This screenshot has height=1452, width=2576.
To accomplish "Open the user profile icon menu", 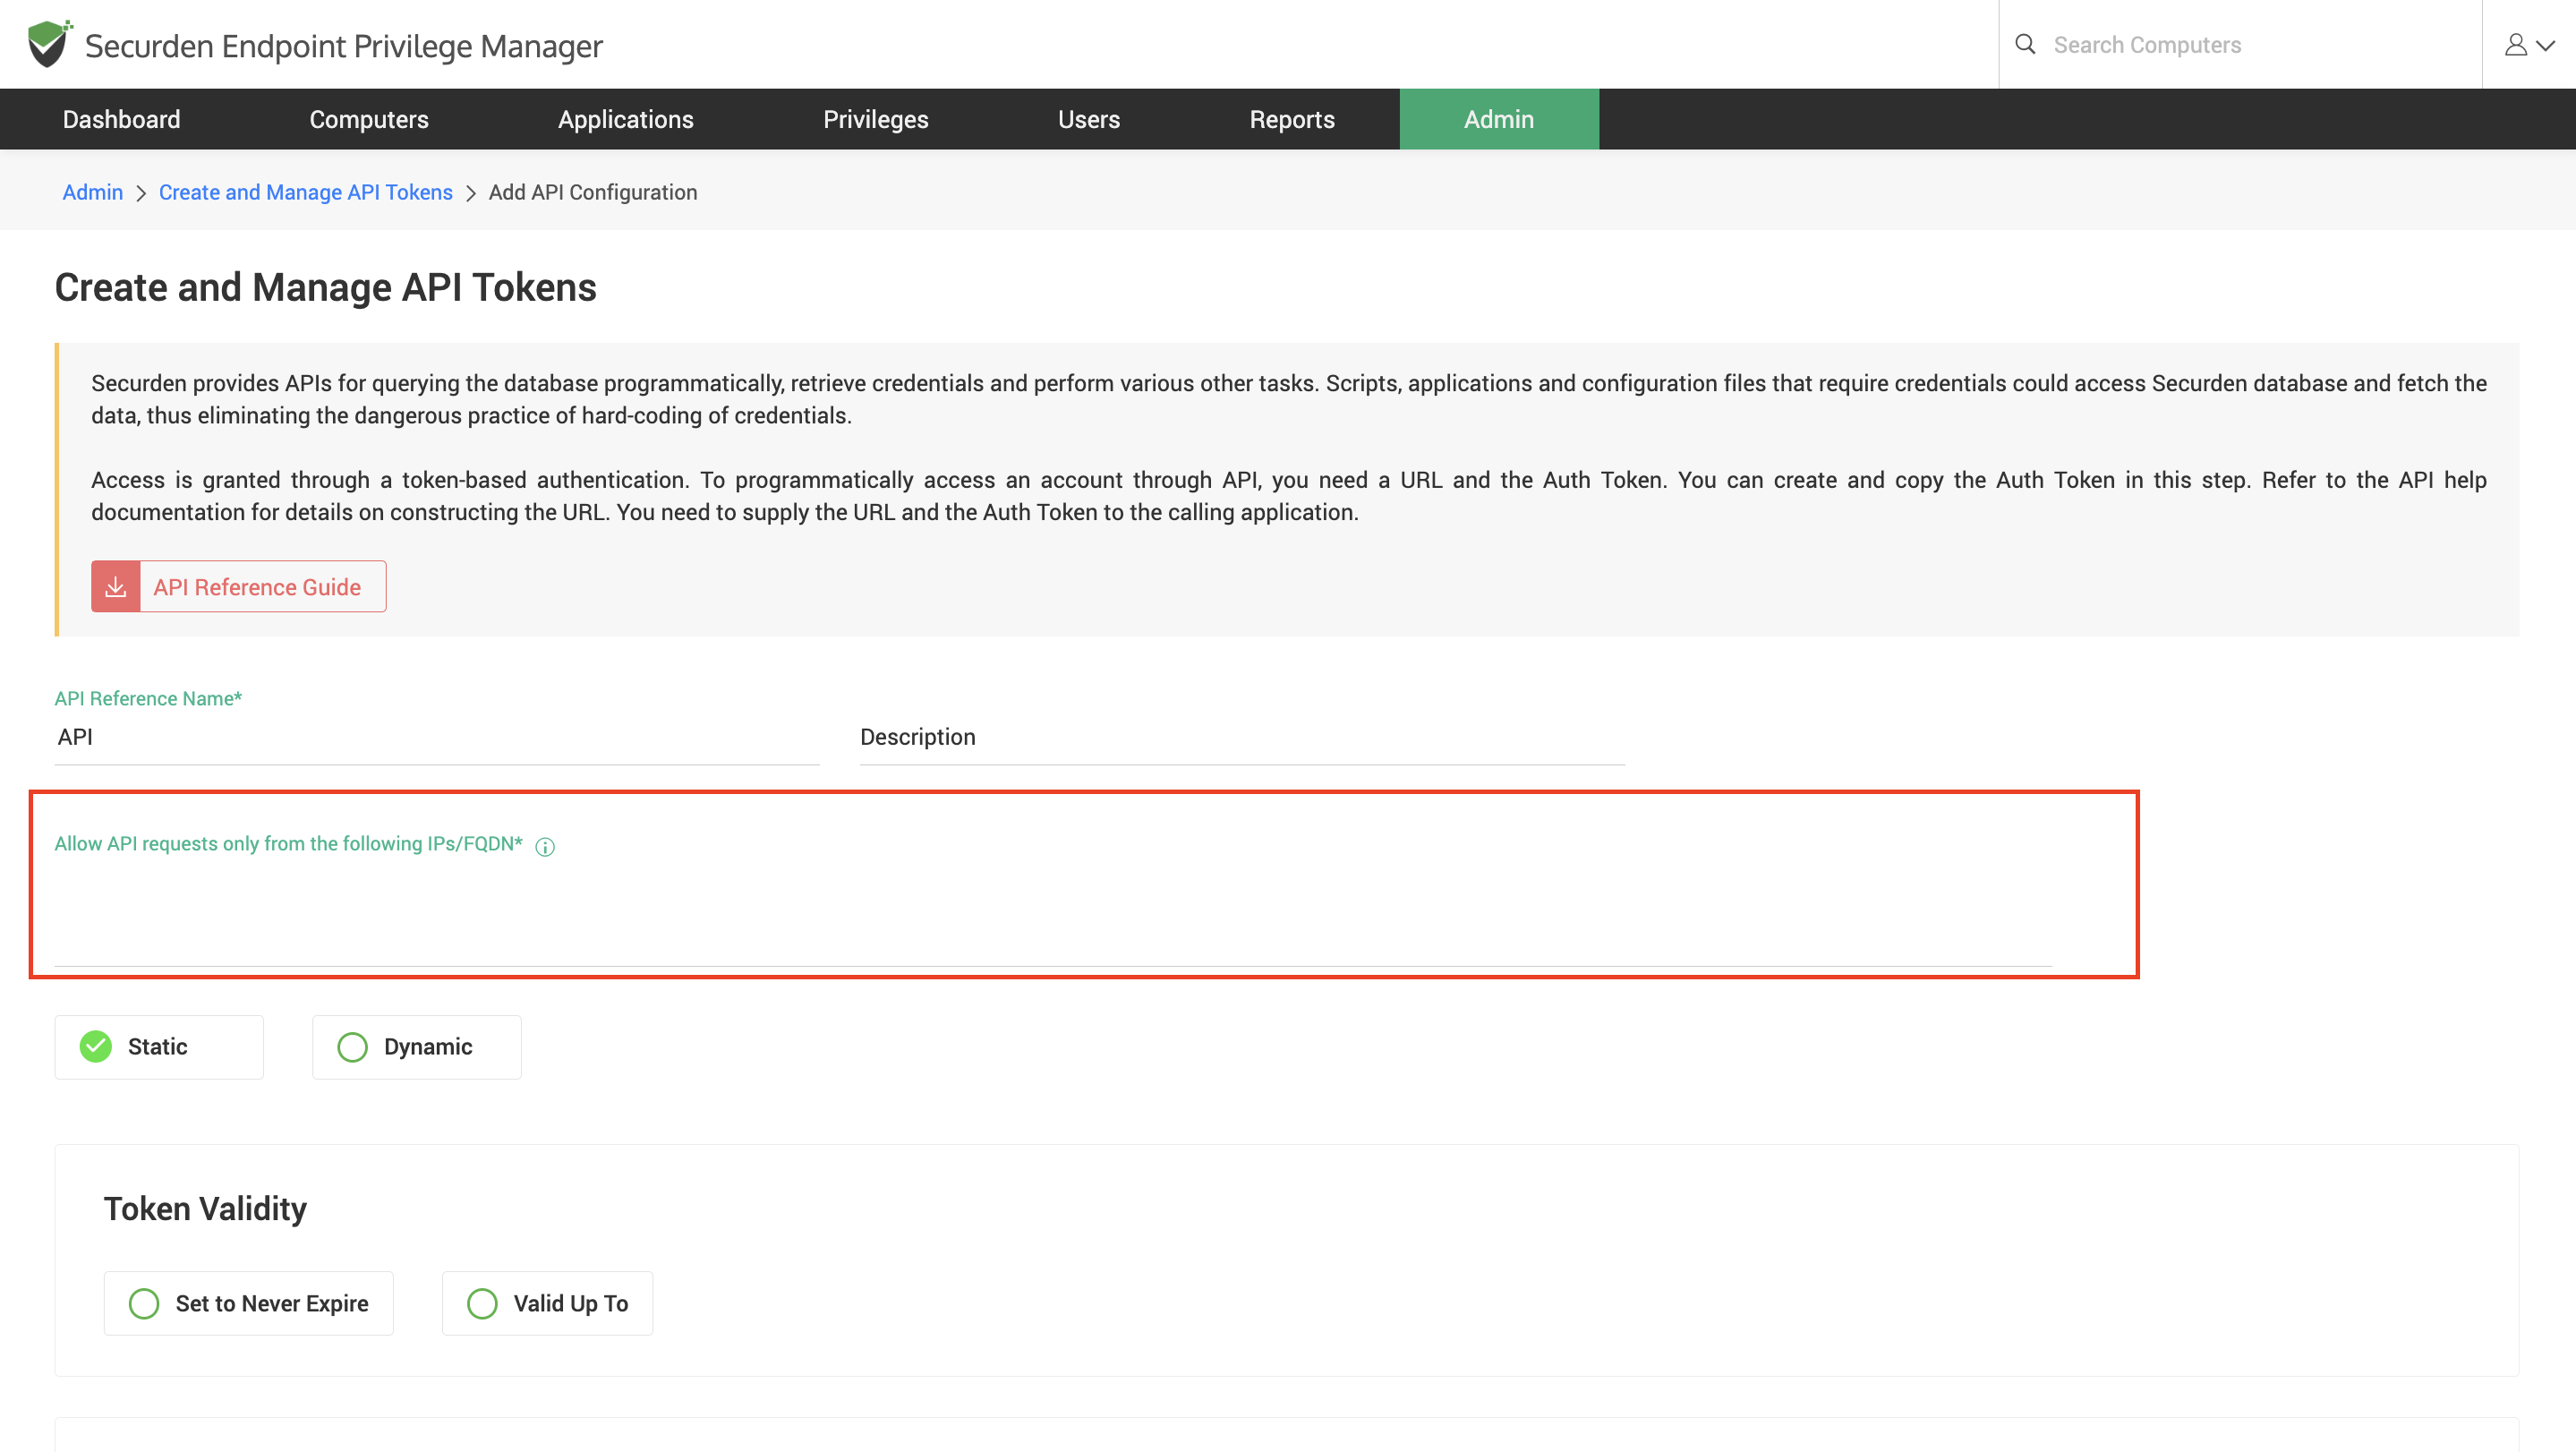I will (2527, 45).
